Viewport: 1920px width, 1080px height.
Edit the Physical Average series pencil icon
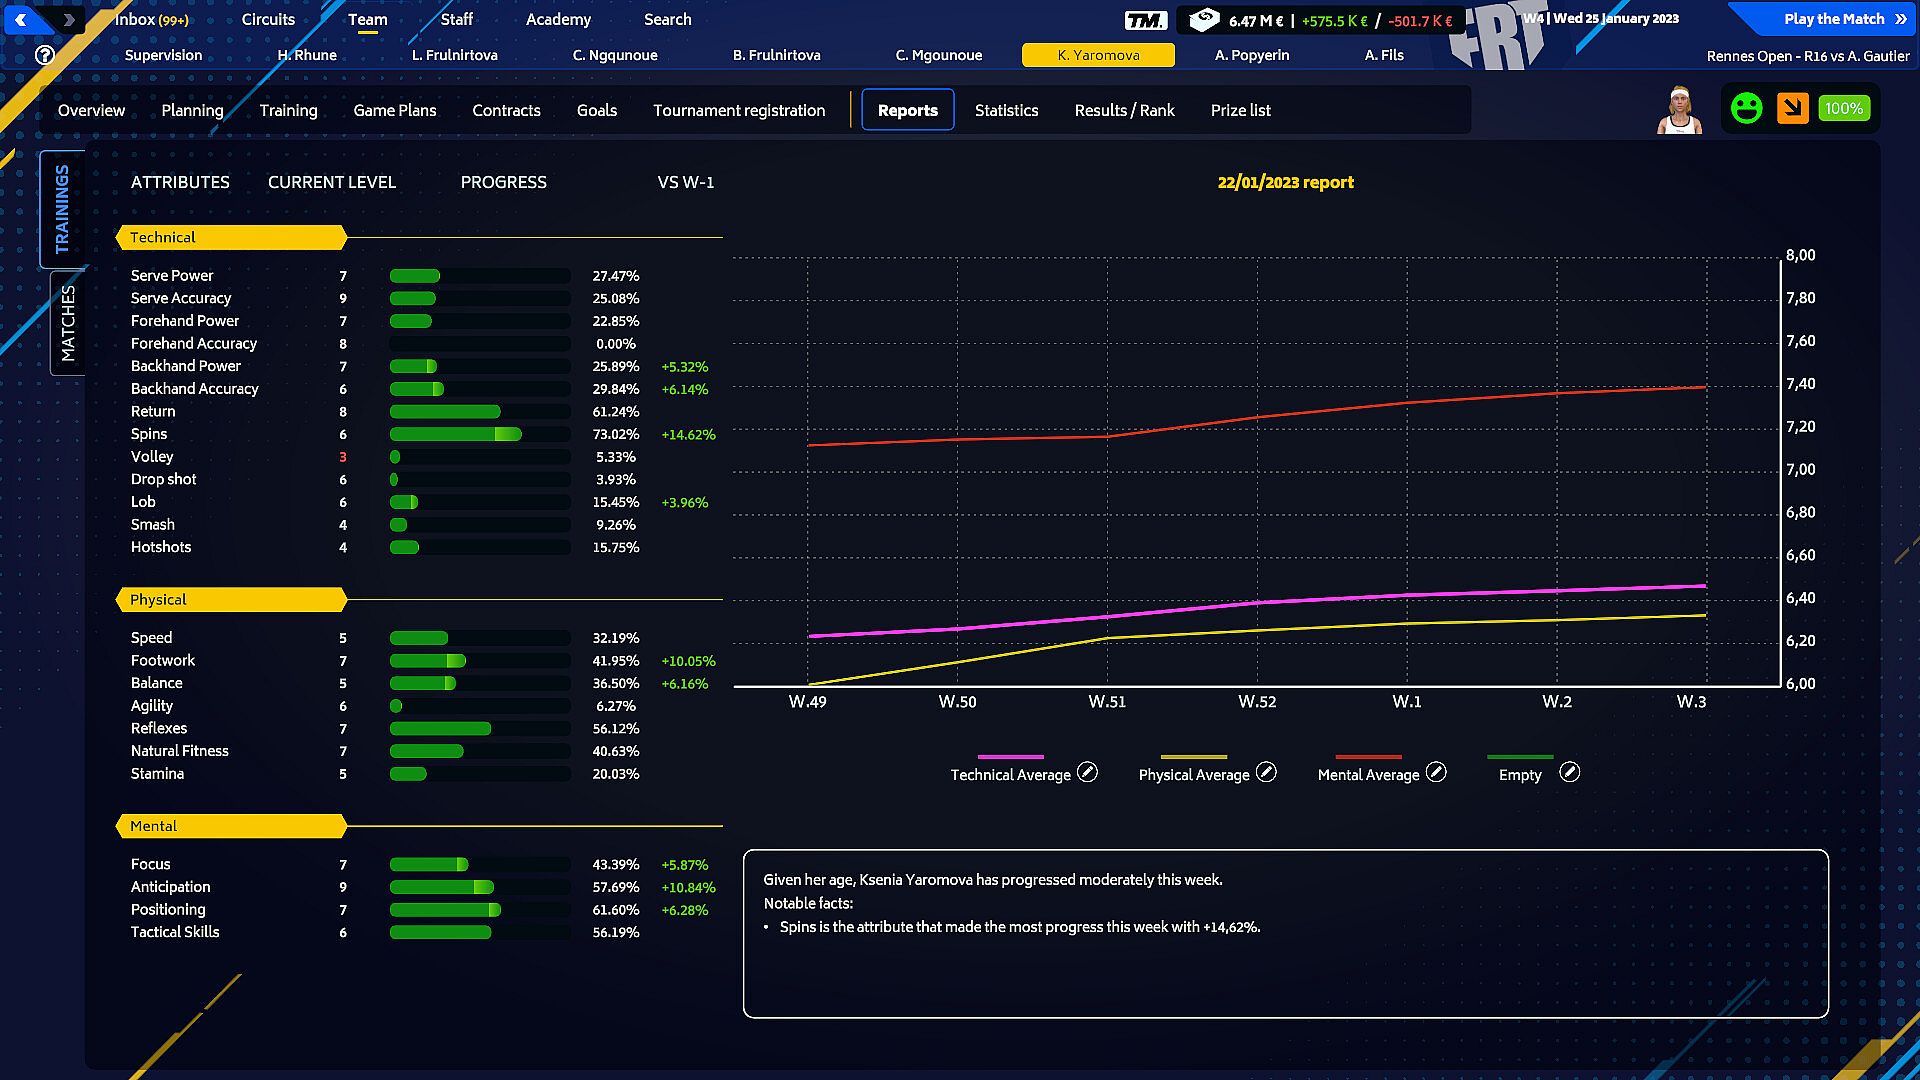(x=1266, y=773)
